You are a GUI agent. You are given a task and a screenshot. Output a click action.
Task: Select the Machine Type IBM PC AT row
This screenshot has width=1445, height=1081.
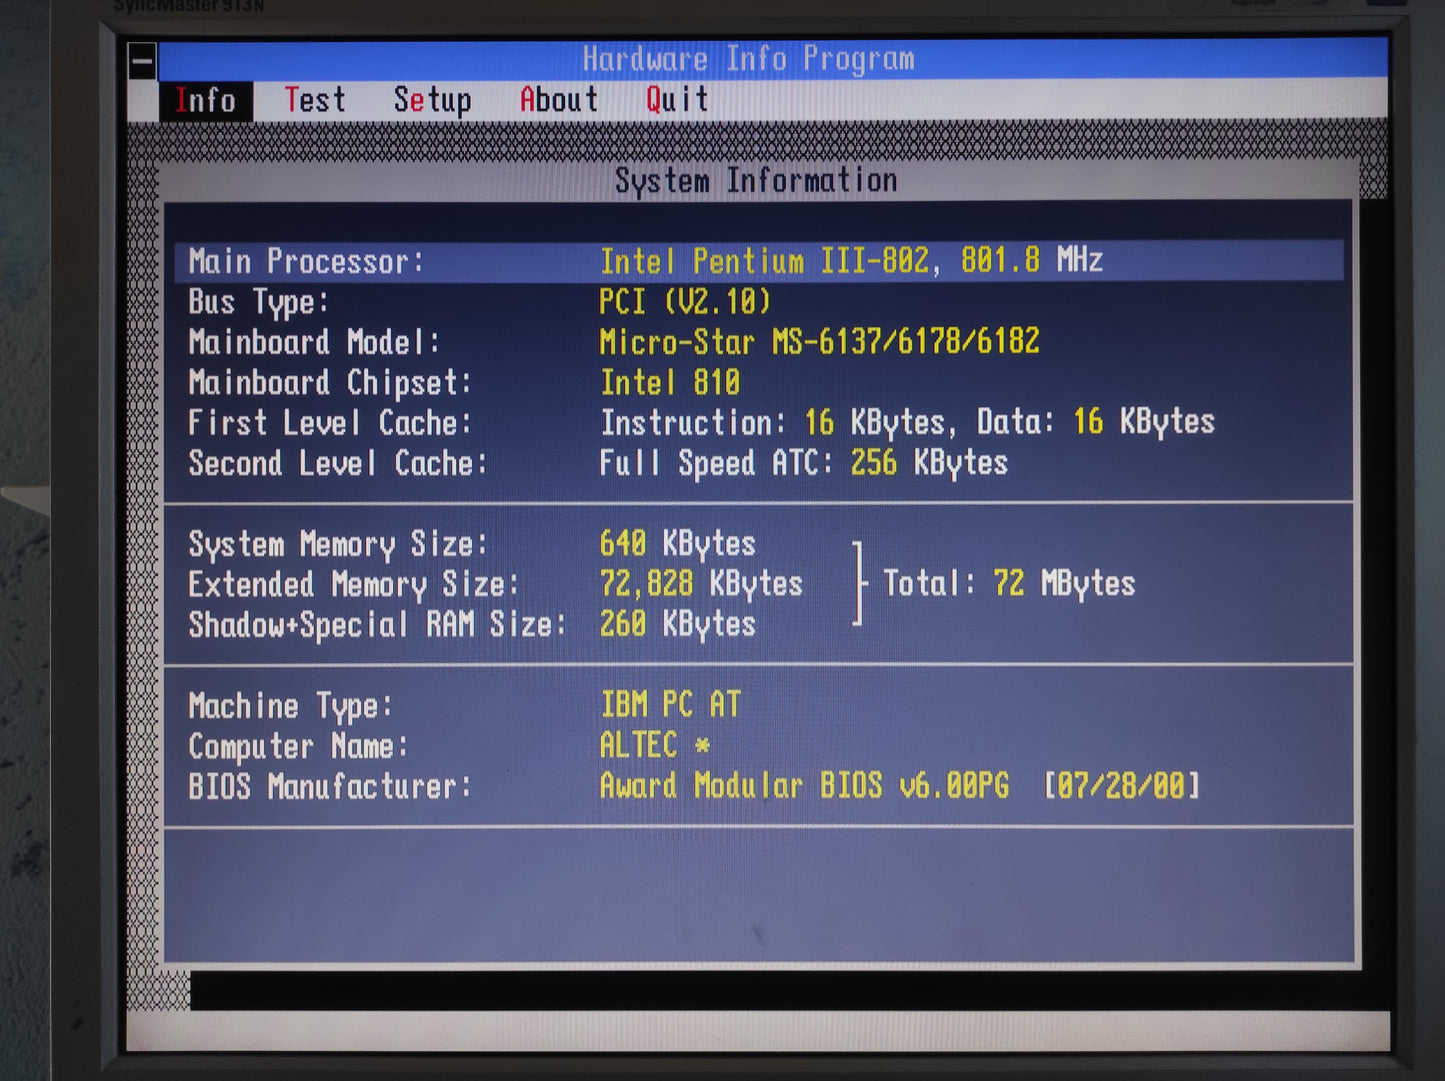tap(465, 706)
